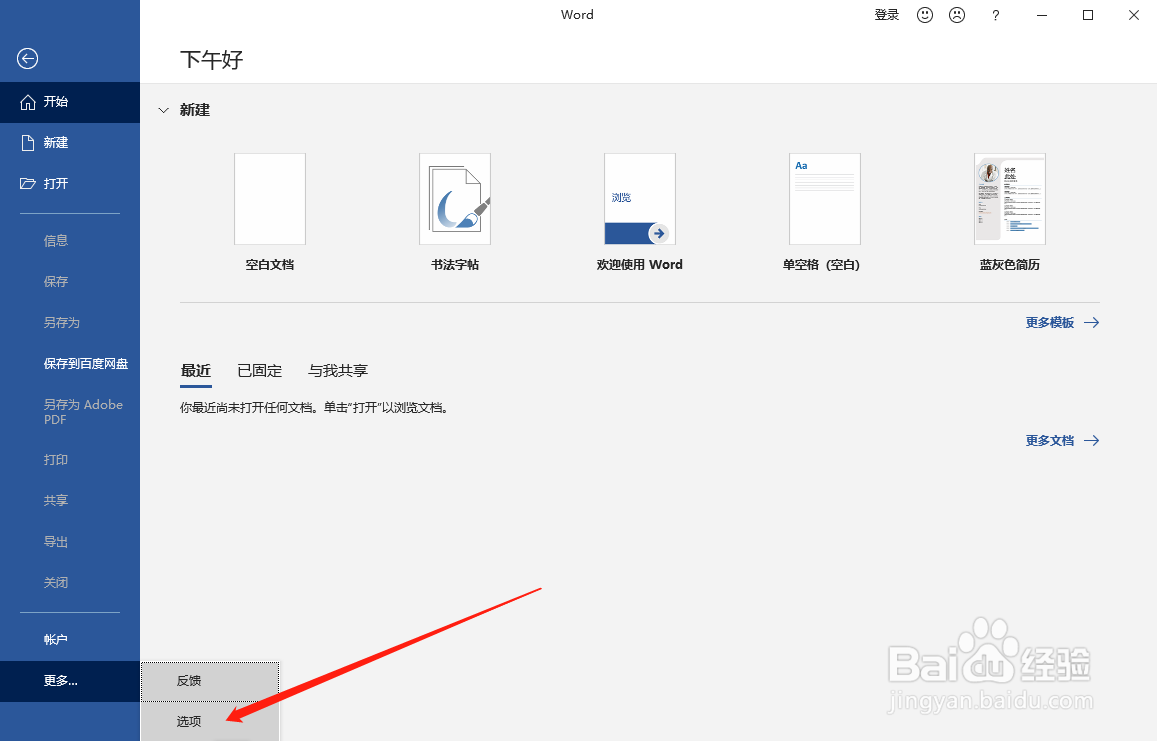
Task: Click the frowning face feedback icon
Action: coord(957,15)
